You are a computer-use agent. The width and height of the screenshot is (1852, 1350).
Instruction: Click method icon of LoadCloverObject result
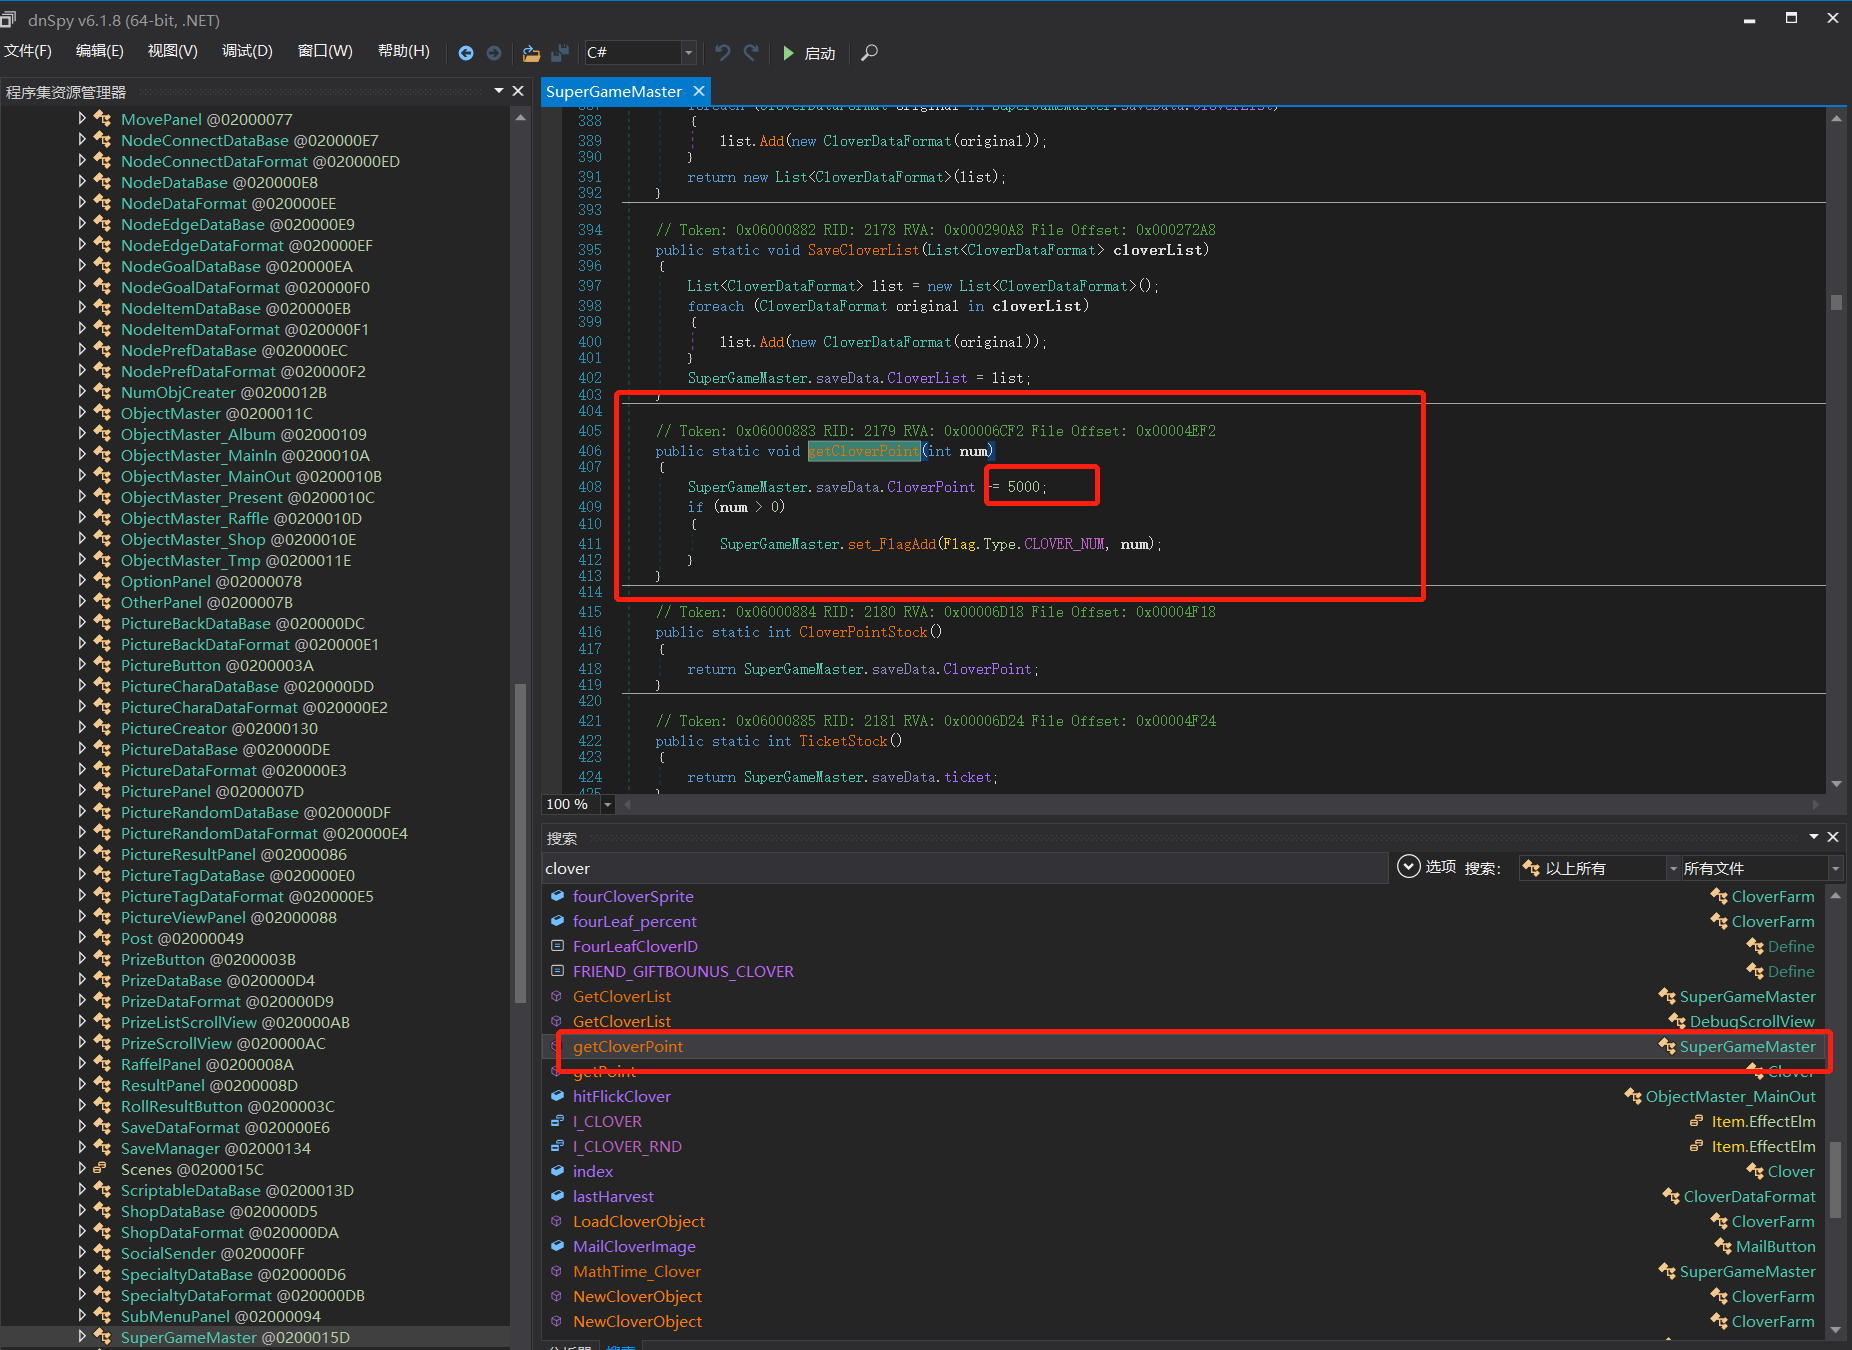click(x=557, y=1221)
